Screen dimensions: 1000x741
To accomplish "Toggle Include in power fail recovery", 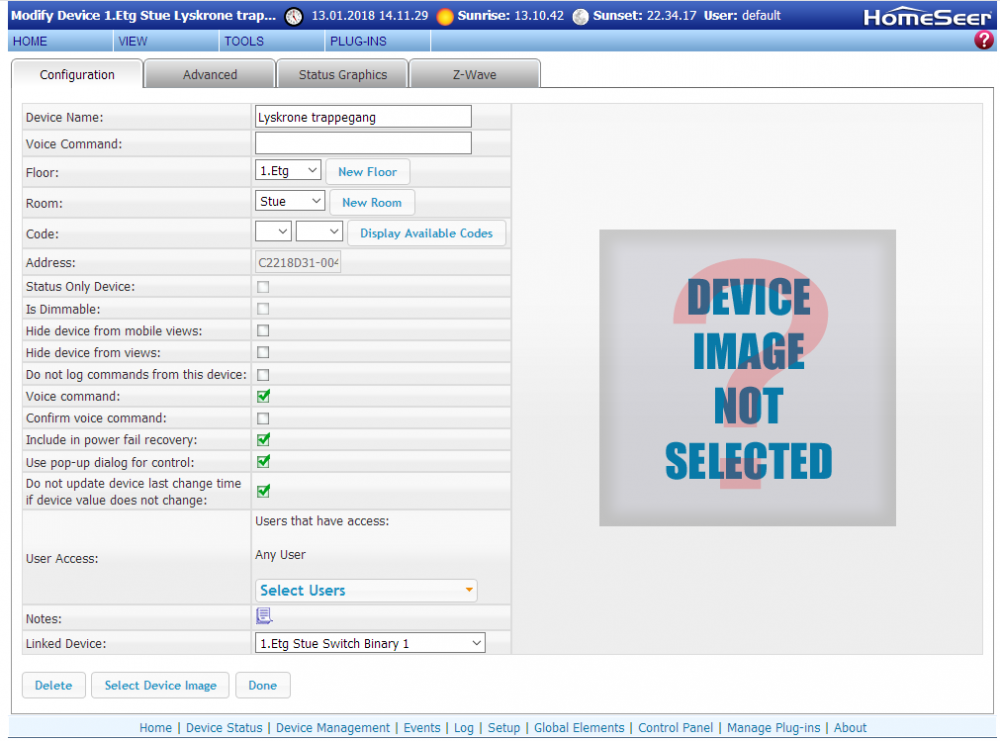I will point(264,440).
